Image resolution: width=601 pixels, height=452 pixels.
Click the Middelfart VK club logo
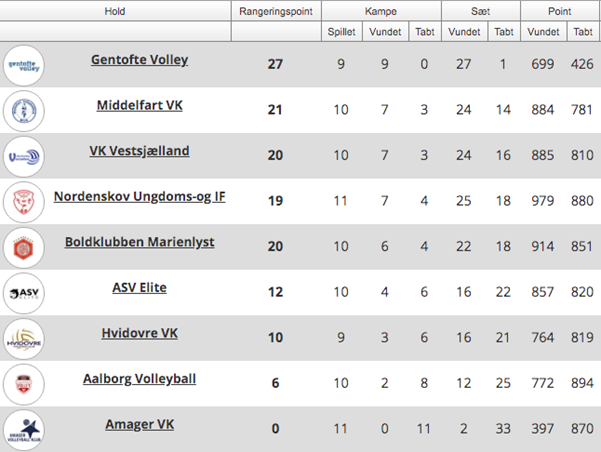pos(24,111)
